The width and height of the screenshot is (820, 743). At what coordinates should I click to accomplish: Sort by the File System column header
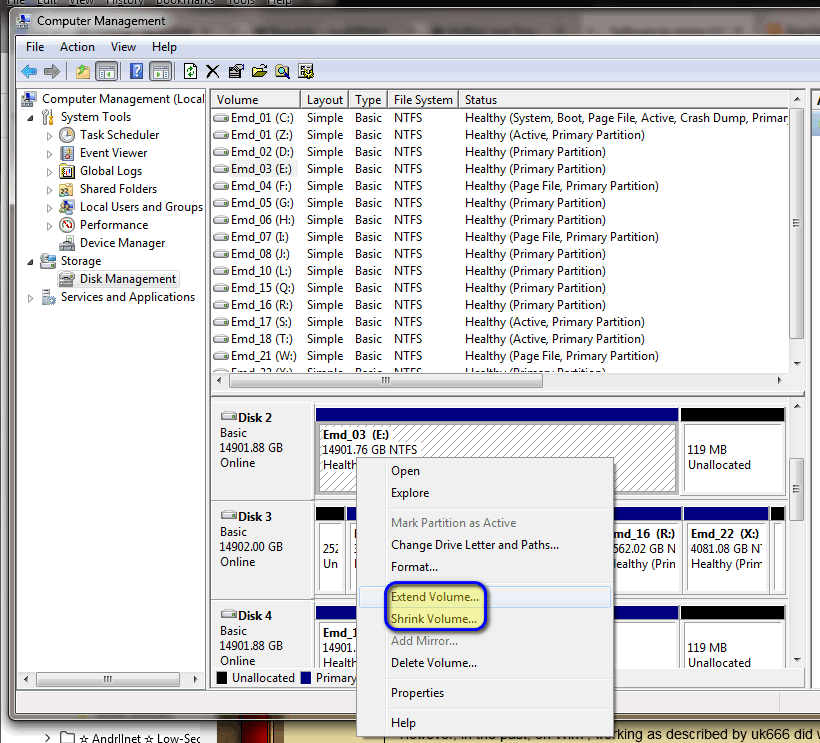click(423, 99)
